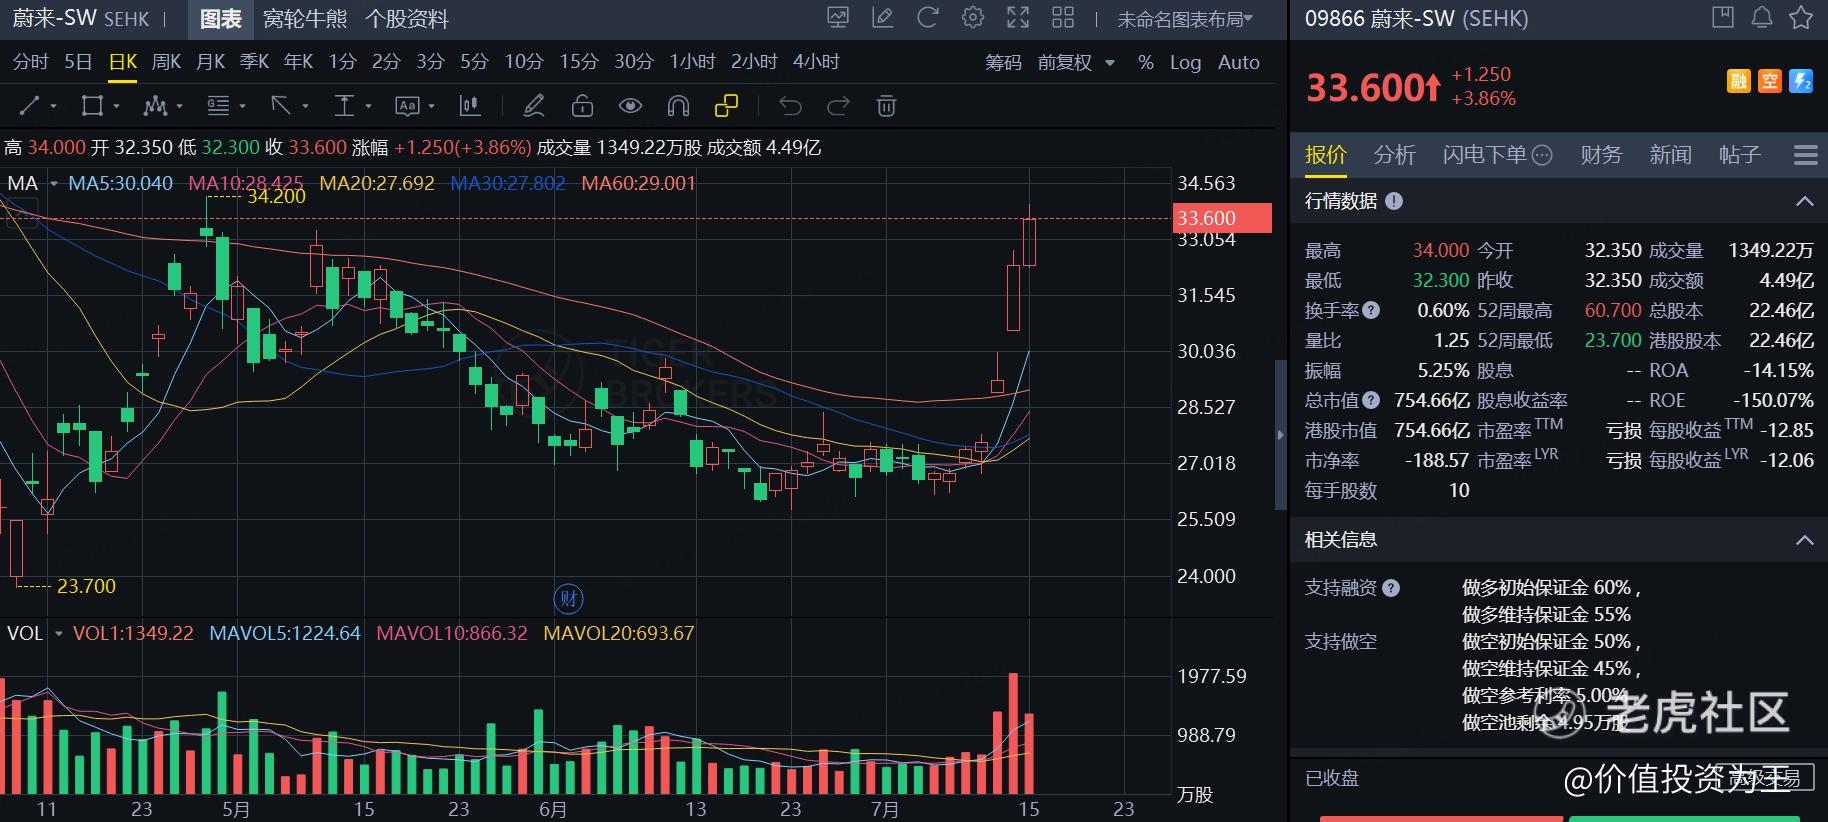Screen dimensions: 1828x822
Task: Switch chart to 周K timeframe
Action: pos(166,62)
